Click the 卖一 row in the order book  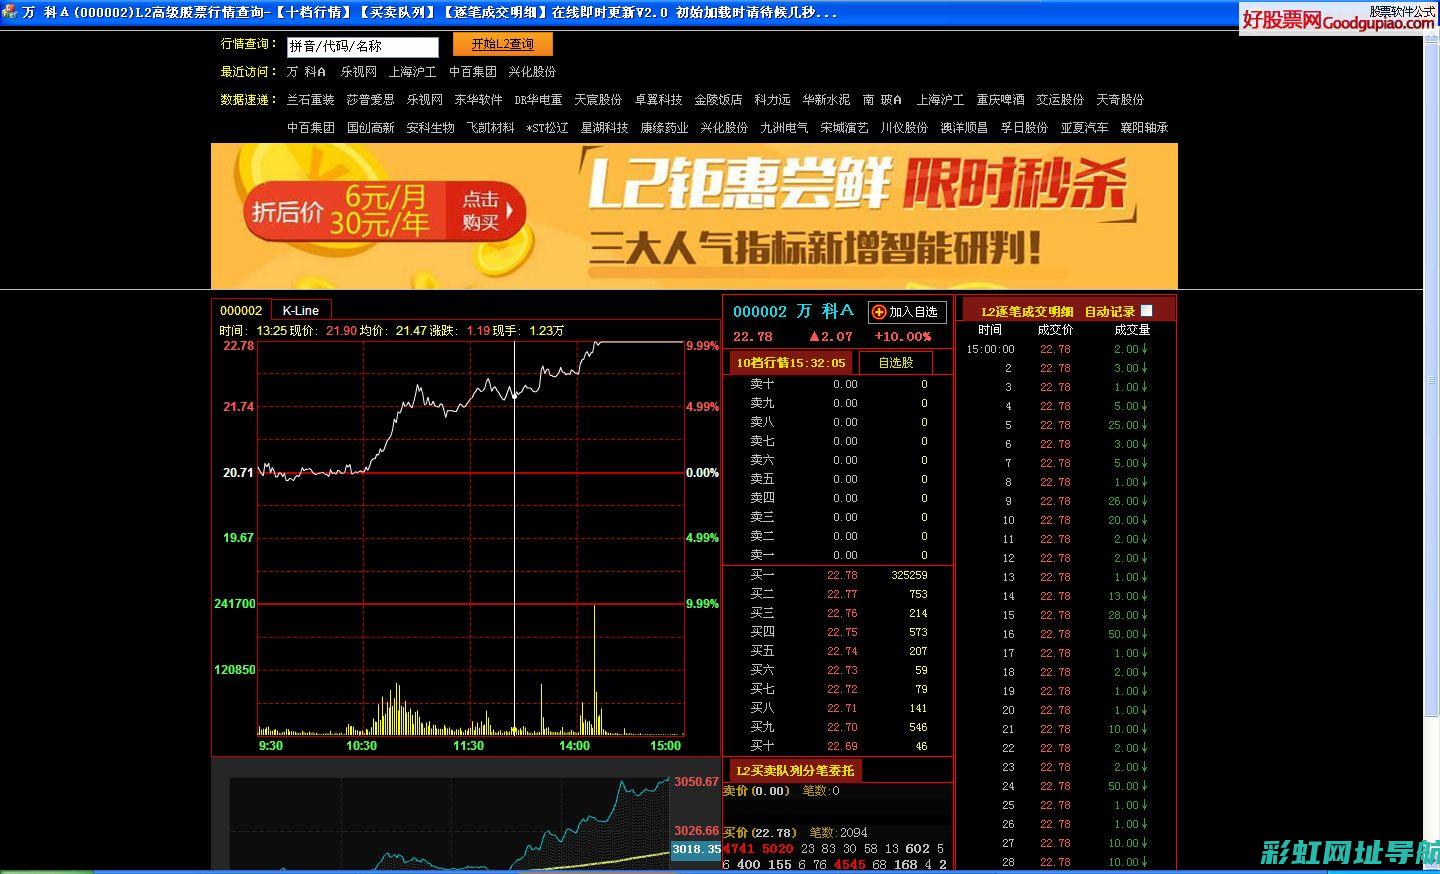coord(838,555)
